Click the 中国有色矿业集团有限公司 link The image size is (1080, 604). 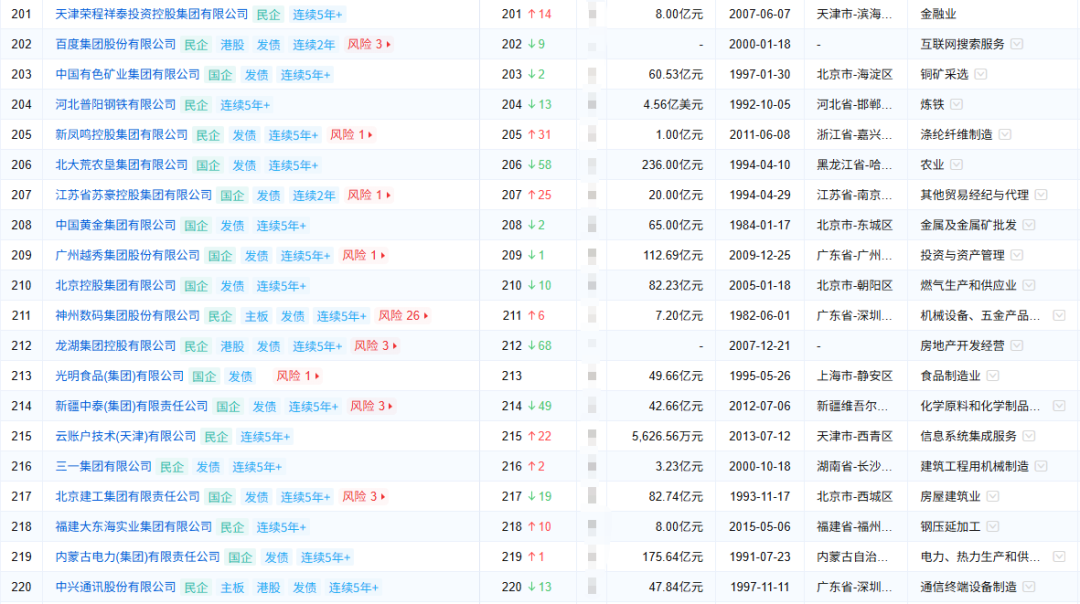127,74
